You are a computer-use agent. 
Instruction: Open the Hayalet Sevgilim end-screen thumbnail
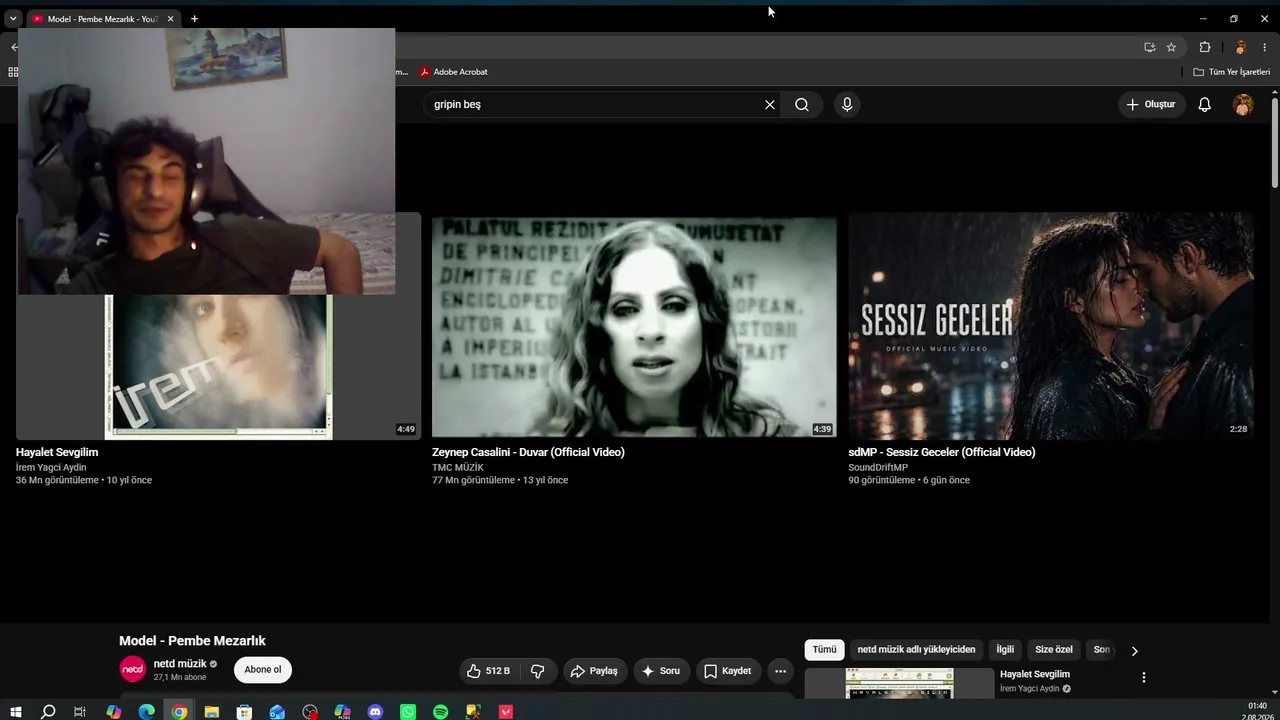pos(218,367)
